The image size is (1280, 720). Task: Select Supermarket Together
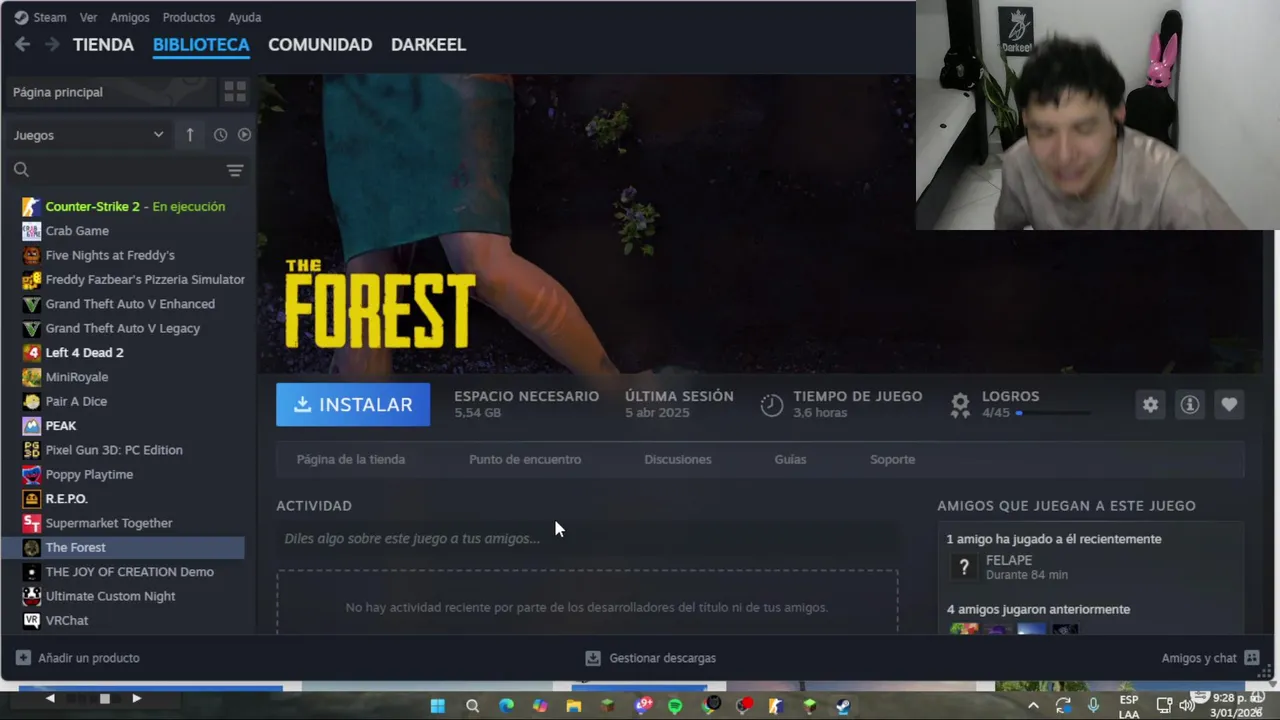click(x=124, y=523)
